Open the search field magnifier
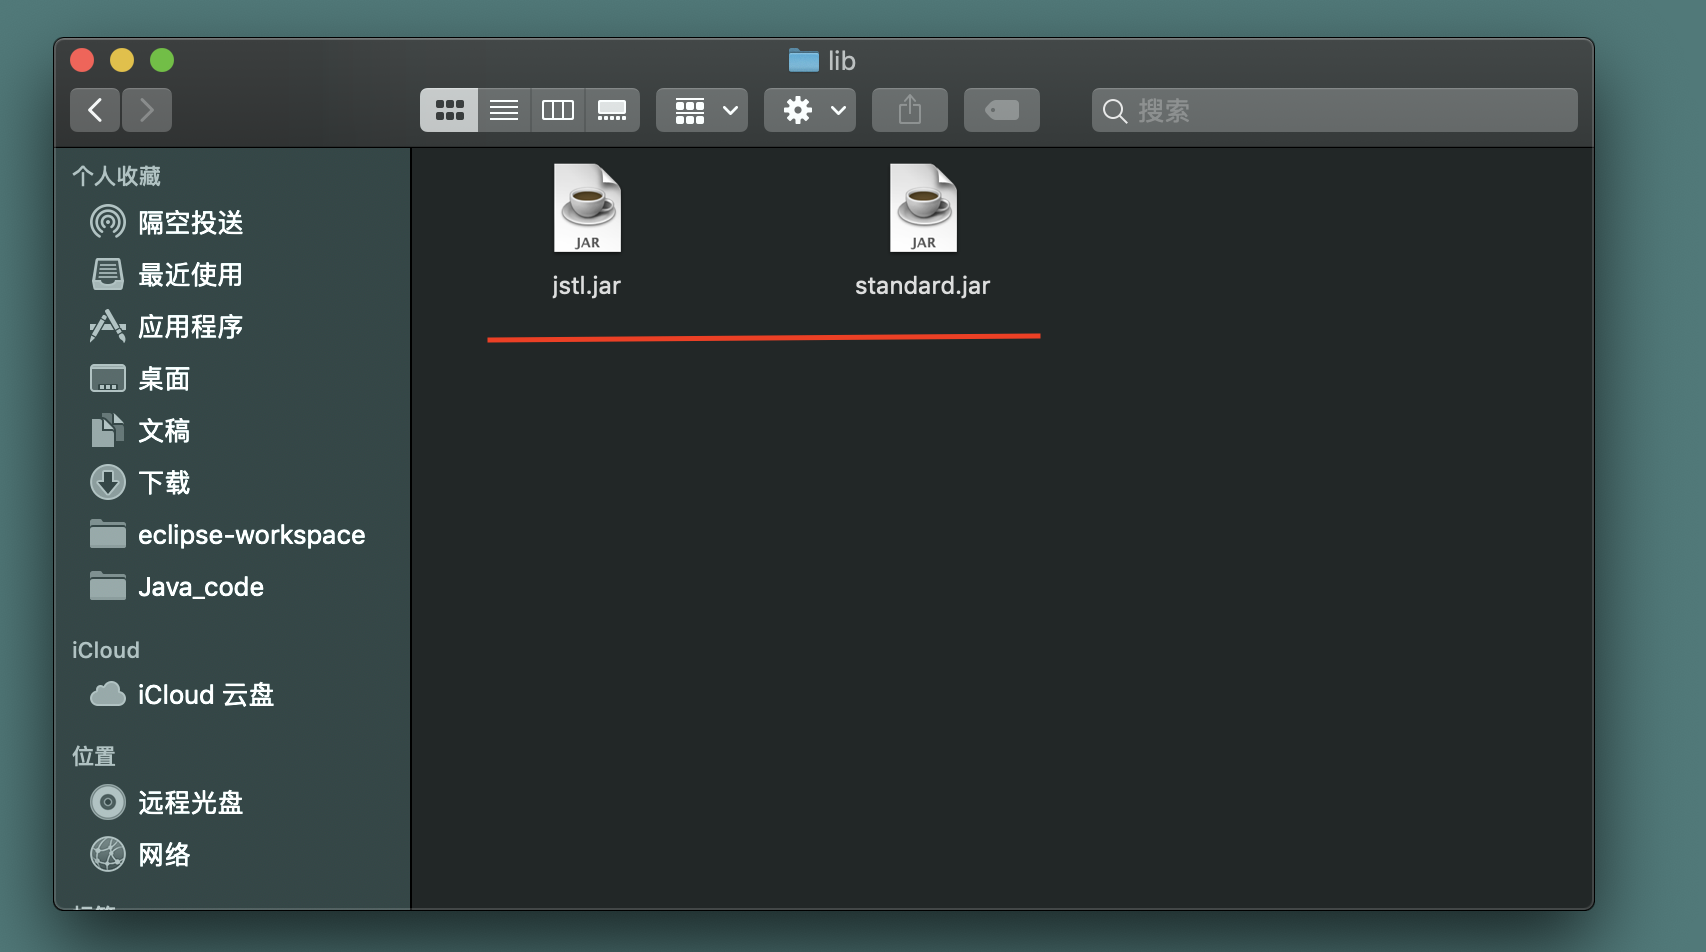The height and width of the screenshot is (952, 1706). tap(1114, 111)
